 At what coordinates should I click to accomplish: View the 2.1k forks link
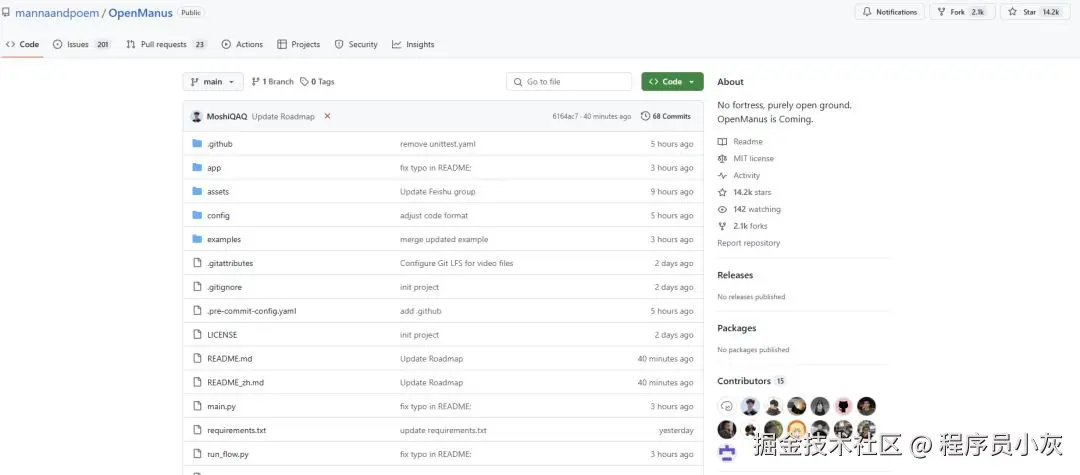(742, 226)
